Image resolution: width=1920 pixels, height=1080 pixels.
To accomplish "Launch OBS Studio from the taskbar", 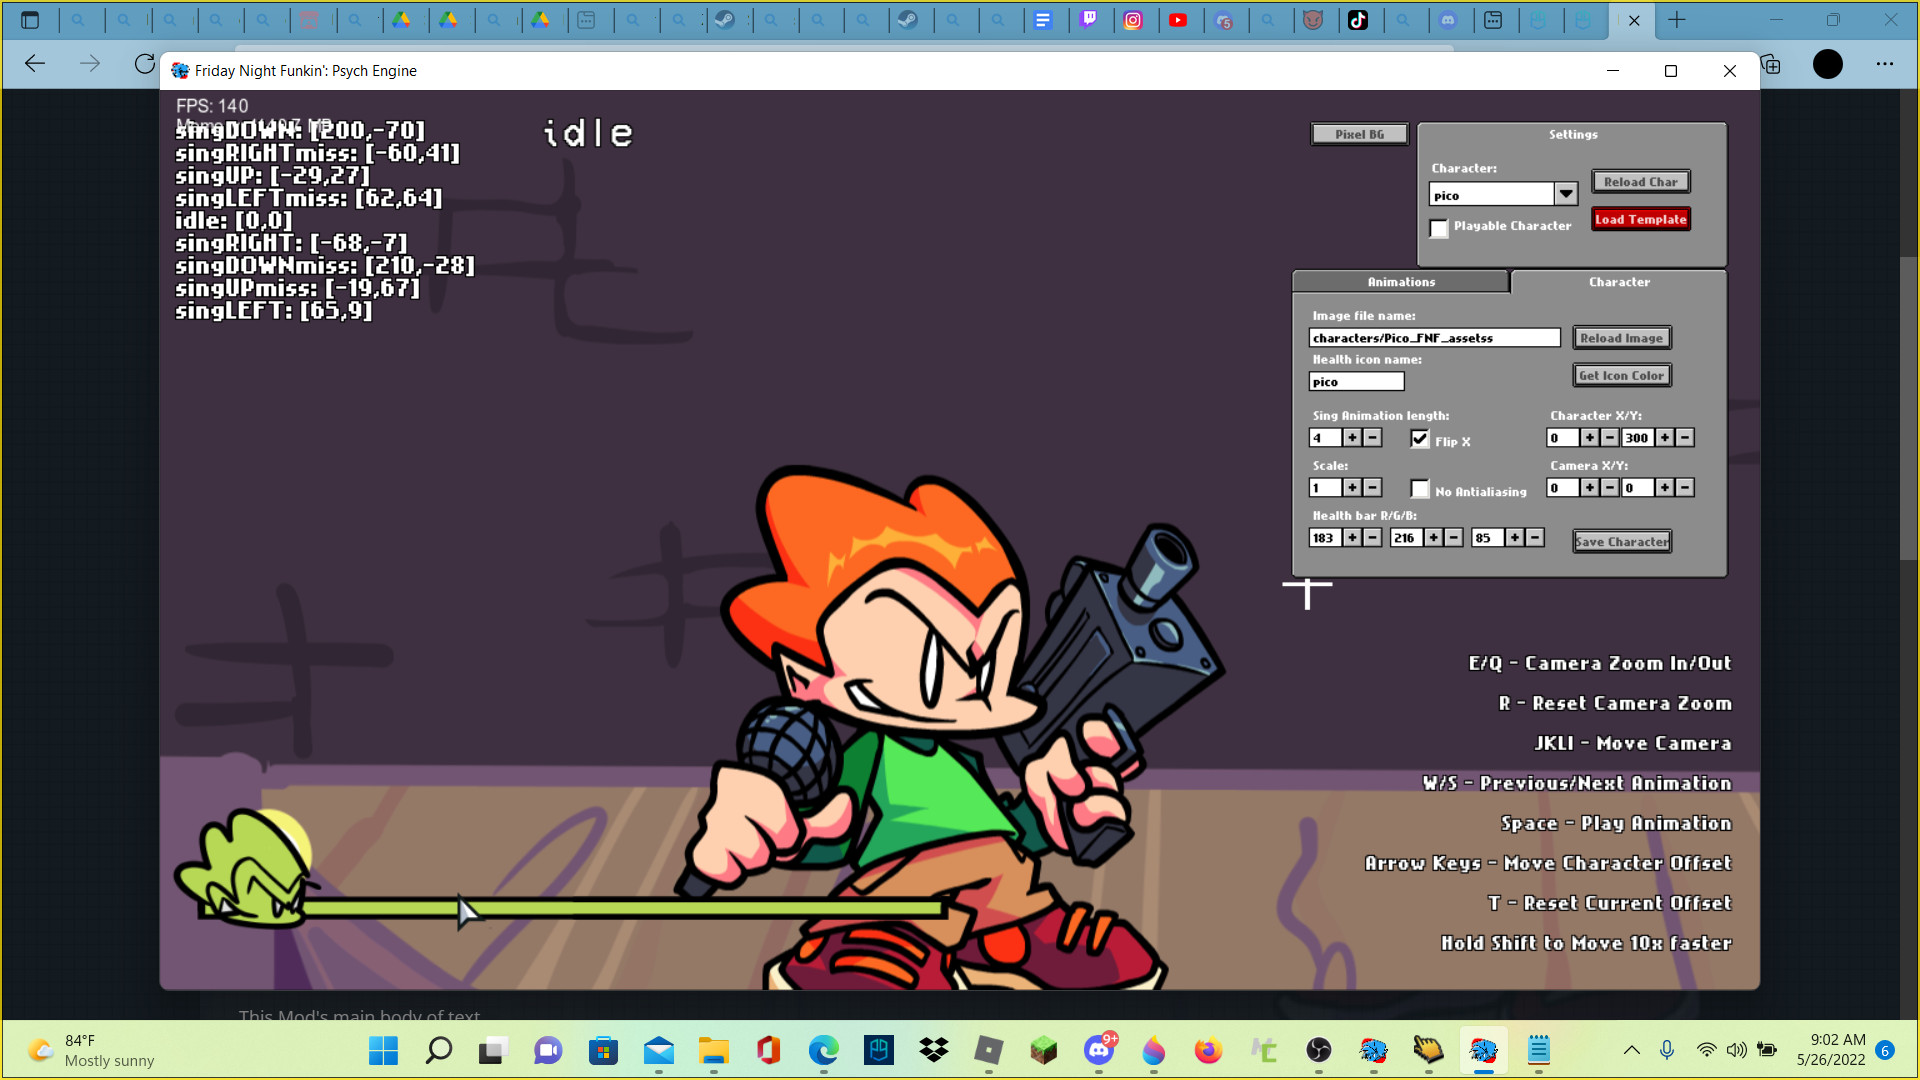I will pos(1318,1051).
